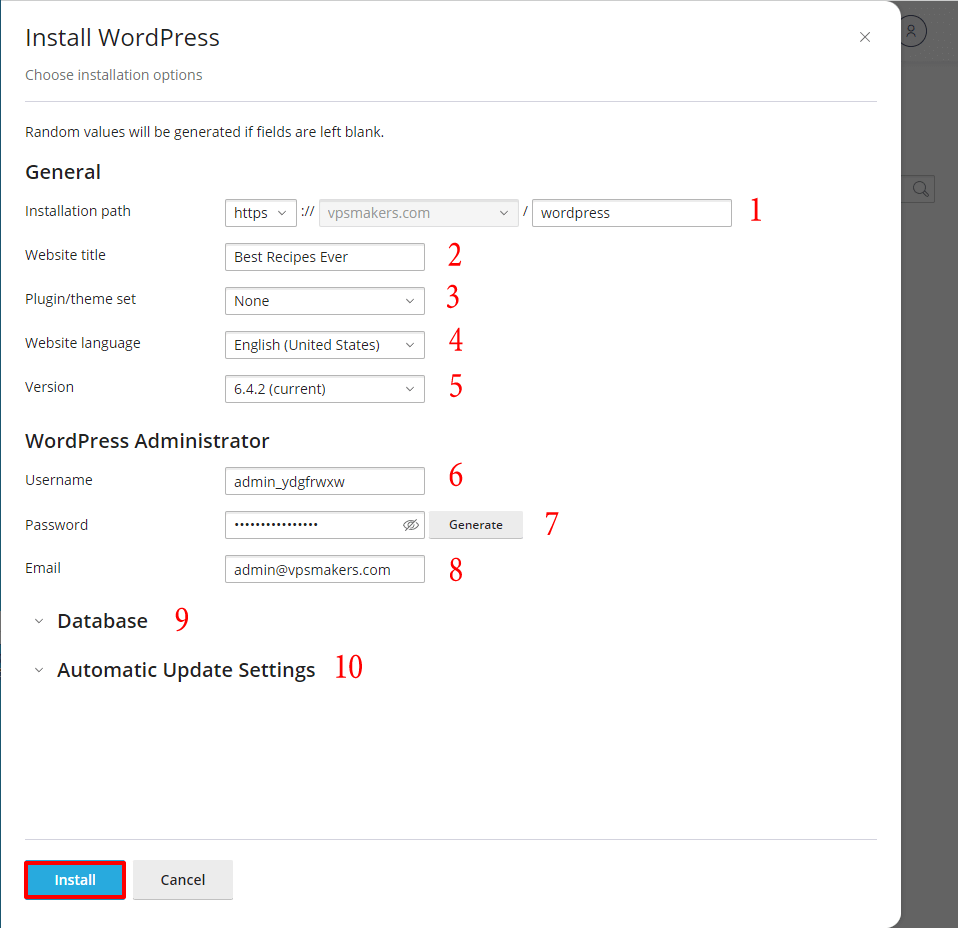The image size is (958, 928).
Task: Open the Version dropdown
Action: pos(324,389)
